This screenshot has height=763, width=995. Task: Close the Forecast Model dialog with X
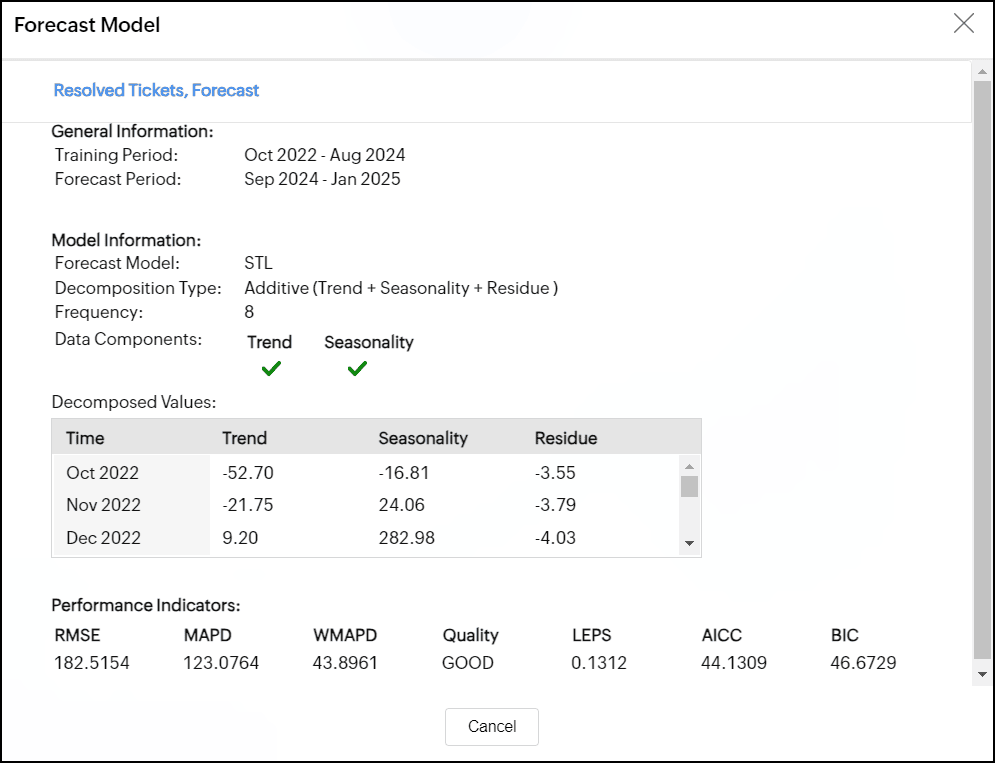tap(963, 24)
